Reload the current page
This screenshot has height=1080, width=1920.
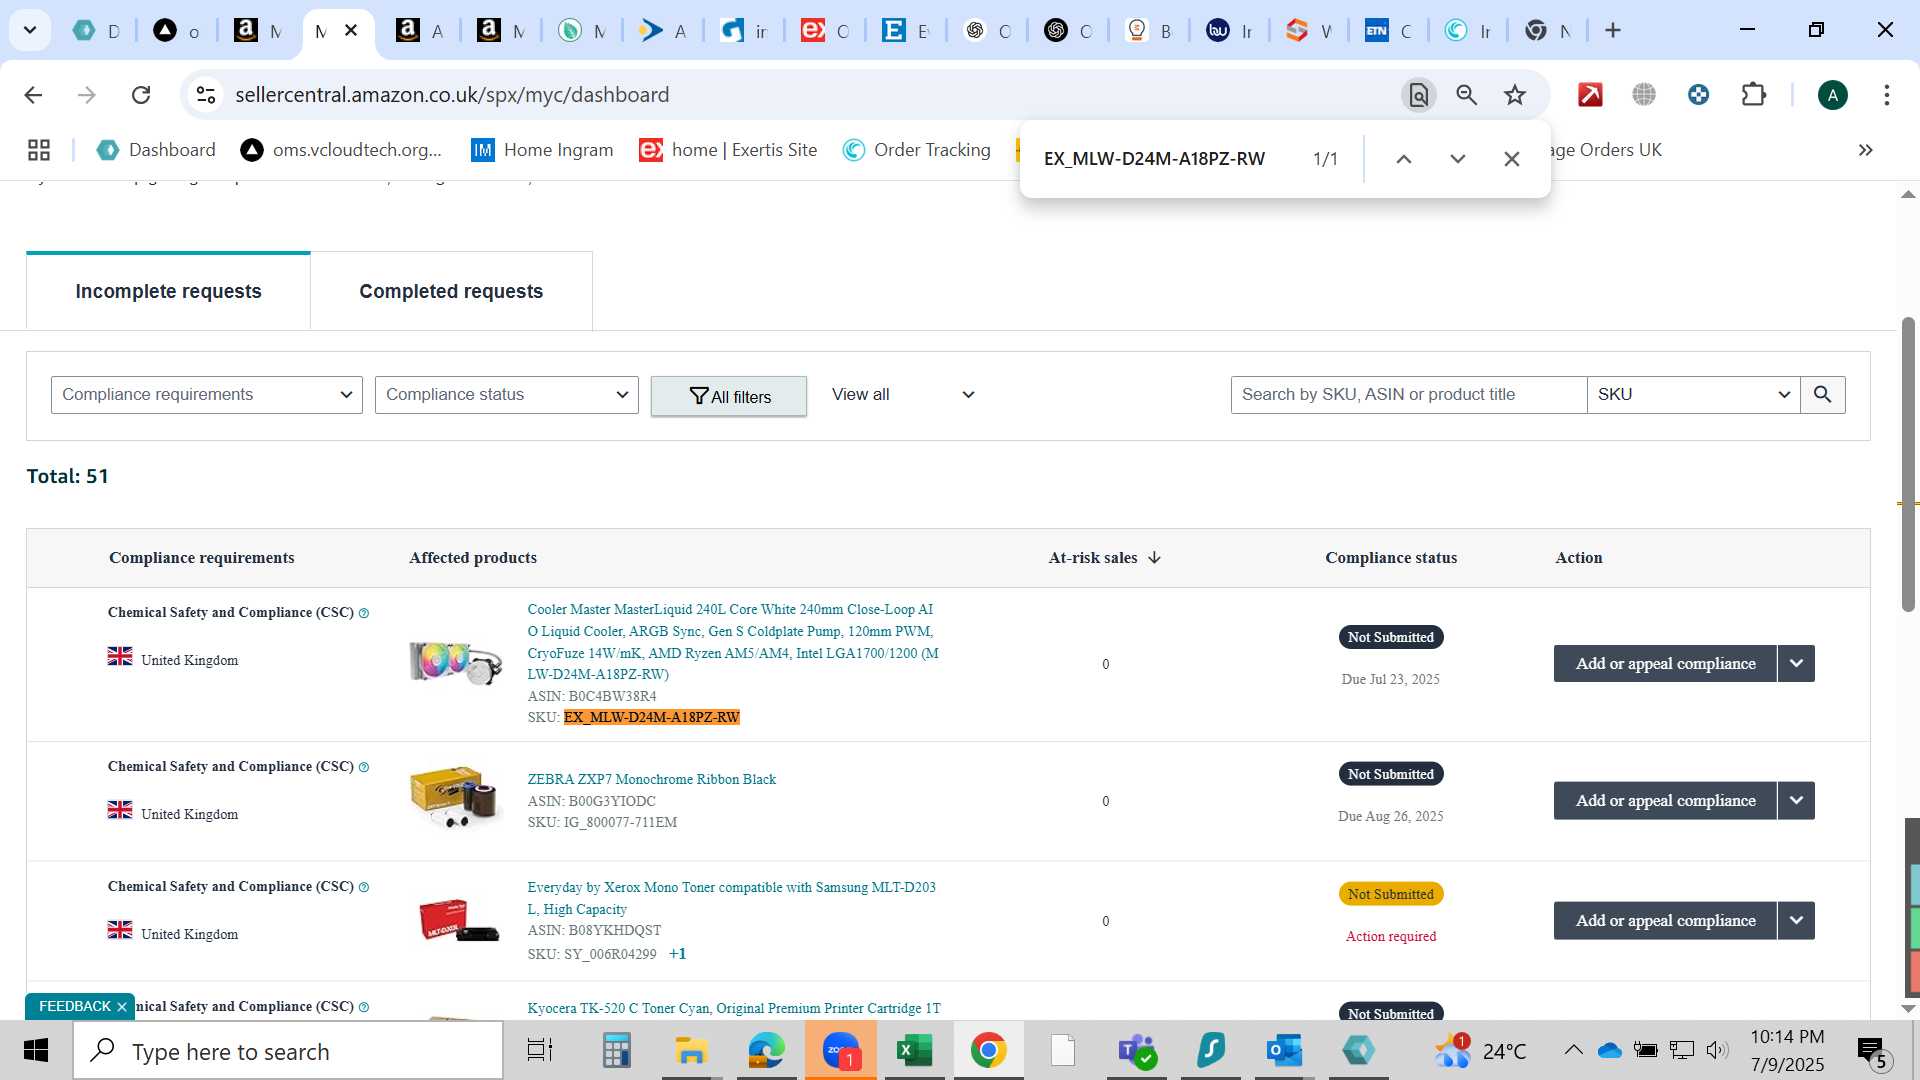coord(141,95)
